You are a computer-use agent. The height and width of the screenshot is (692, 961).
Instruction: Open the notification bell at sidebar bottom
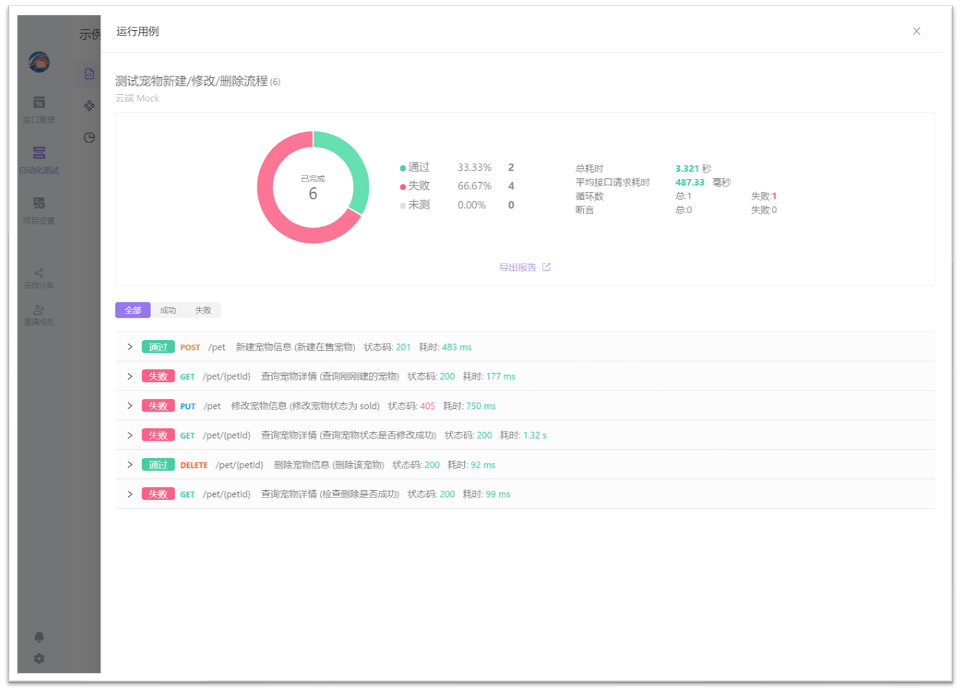click(39, 637)
